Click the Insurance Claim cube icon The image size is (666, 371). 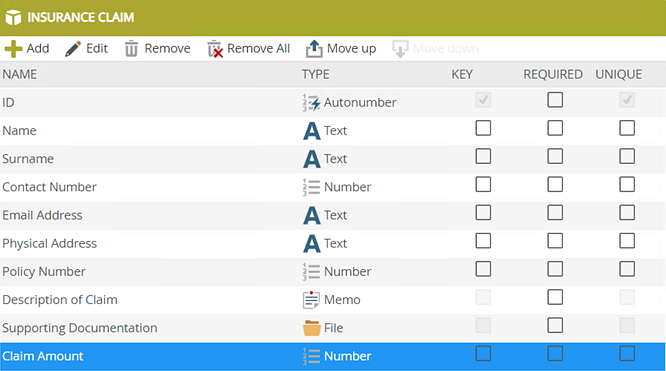pyautogui.click(x=13, y=17)
